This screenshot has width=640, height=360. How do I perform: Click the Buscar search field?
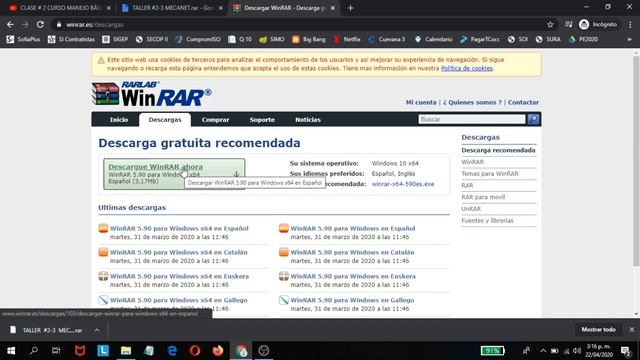coord(471,119)
